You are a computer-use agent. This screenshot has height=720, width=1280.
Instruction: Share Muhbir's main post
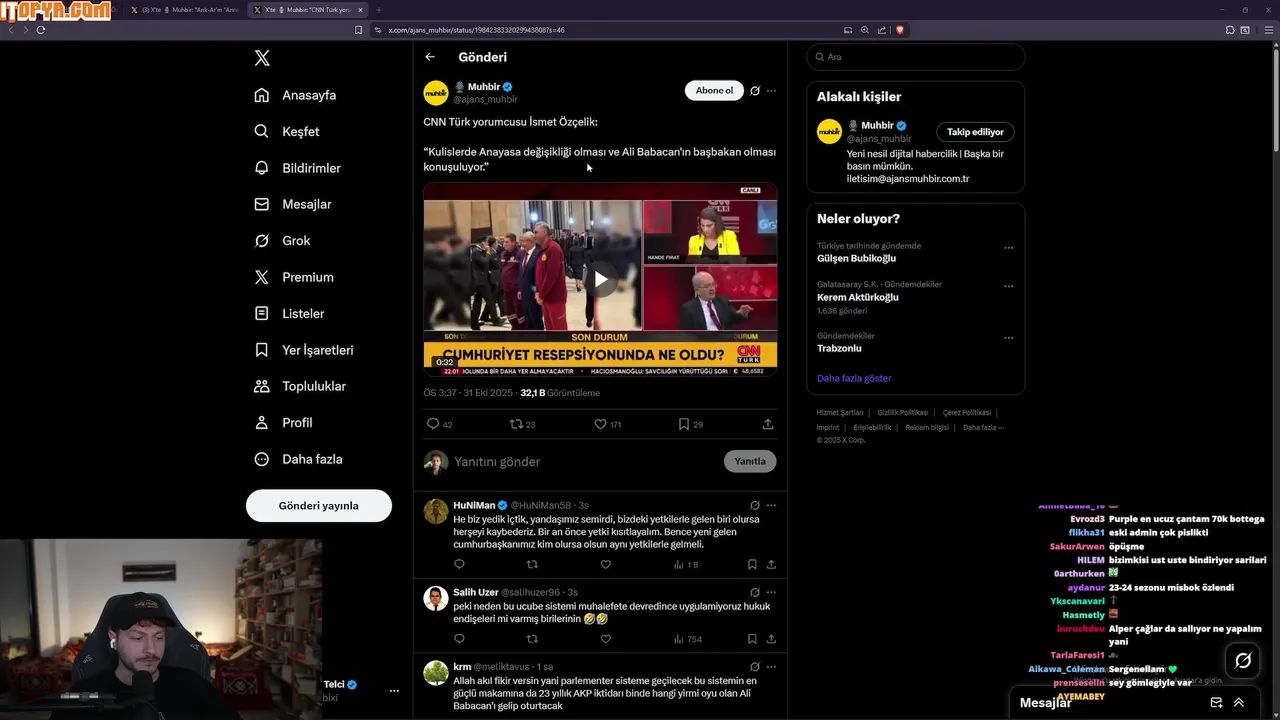768,424
